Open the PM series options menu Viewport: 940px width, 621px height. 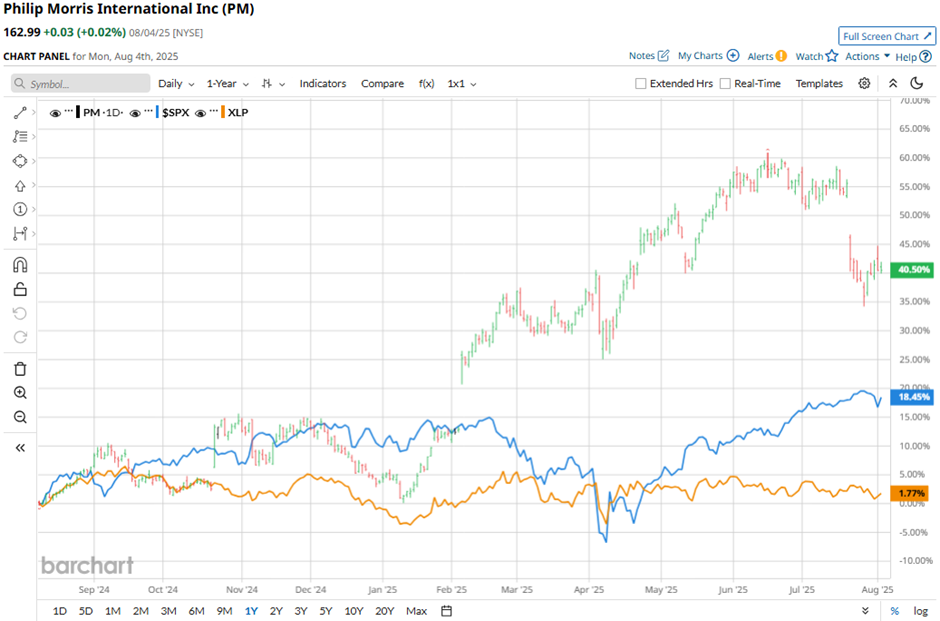(68, 111)
